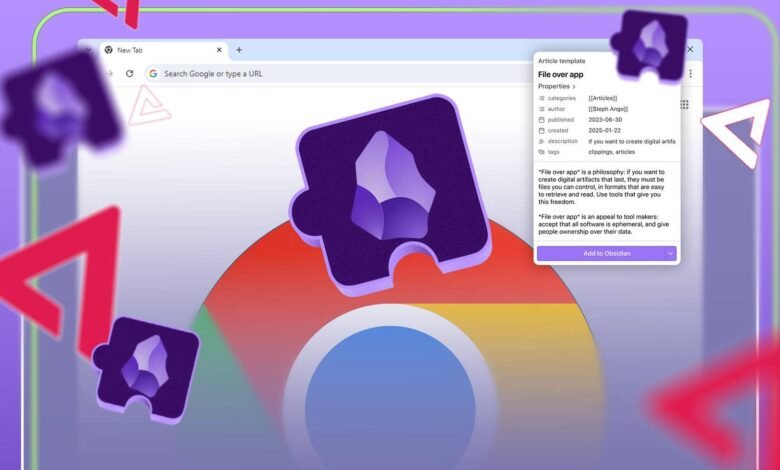780x470 pixels.
Task: Reload the page with the refresh icon
Action: [129, 74]
